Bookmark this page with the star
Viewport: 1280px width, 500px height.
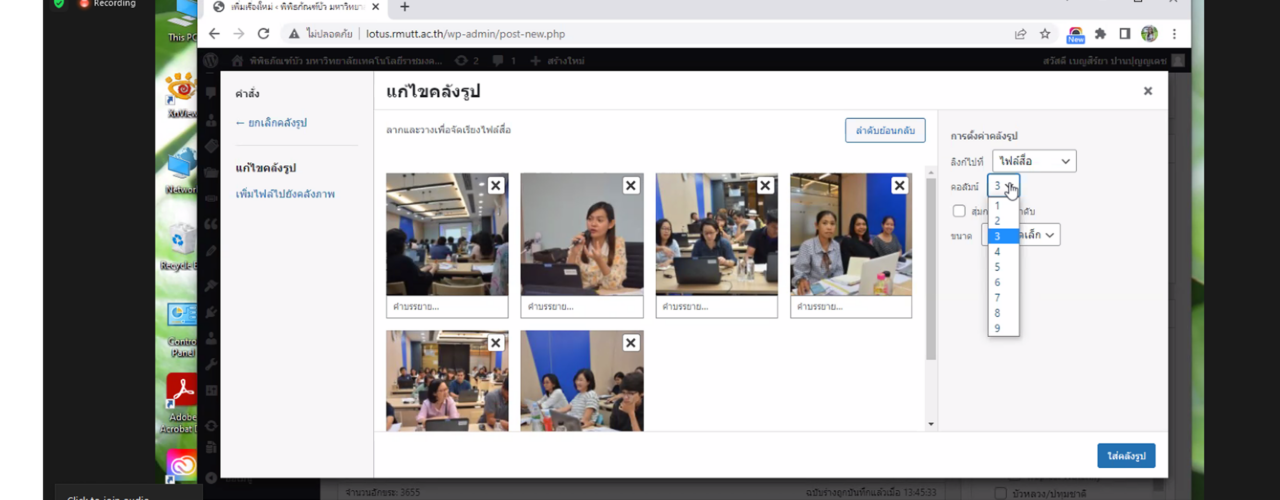tap(1045, 33)
